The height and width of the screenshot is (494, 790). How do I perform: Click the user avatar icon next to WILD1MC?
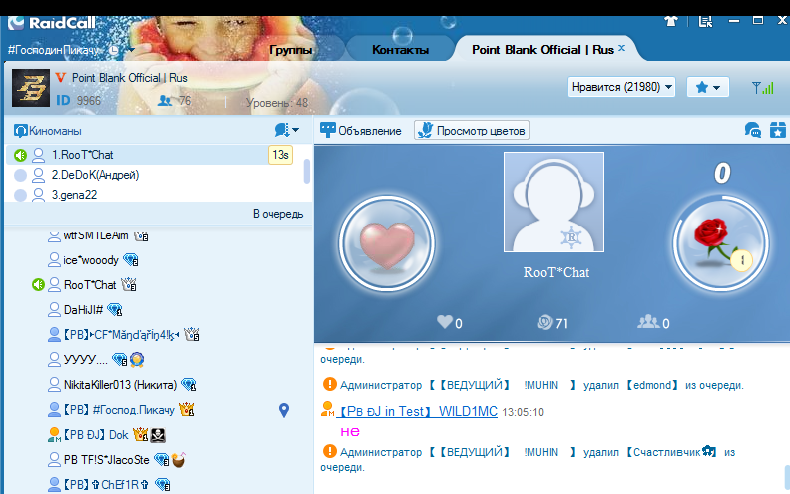pyautogui.click(x=327, y=408)
